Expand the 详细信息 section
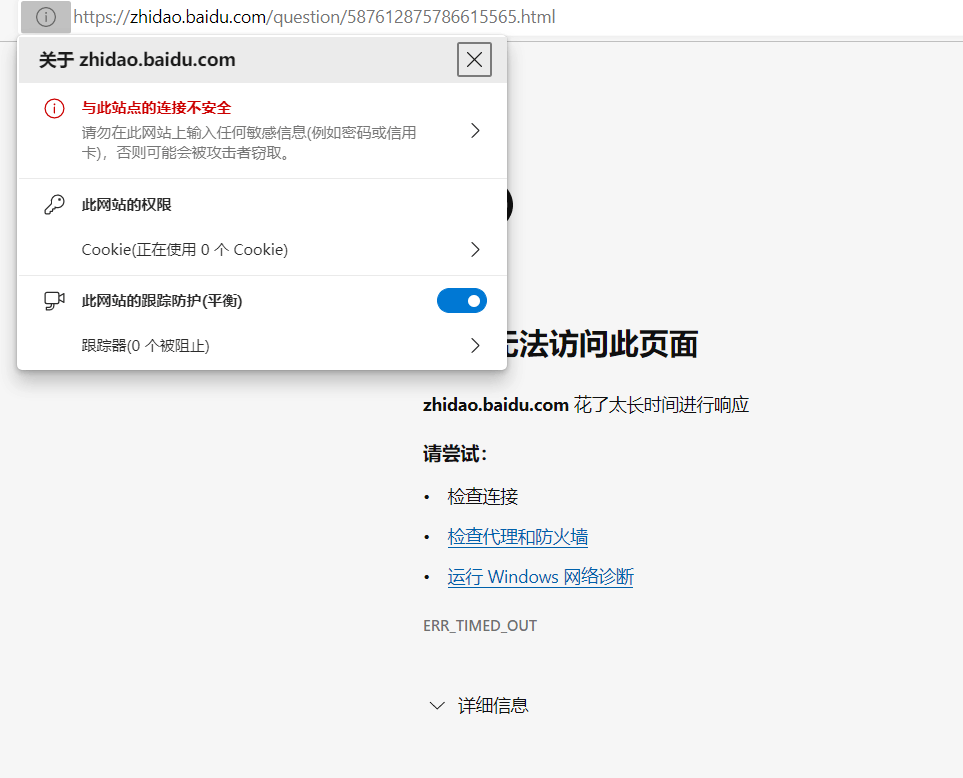Image resolution: width=963 pixels, height=778 pixels. (x=478, y=706)
